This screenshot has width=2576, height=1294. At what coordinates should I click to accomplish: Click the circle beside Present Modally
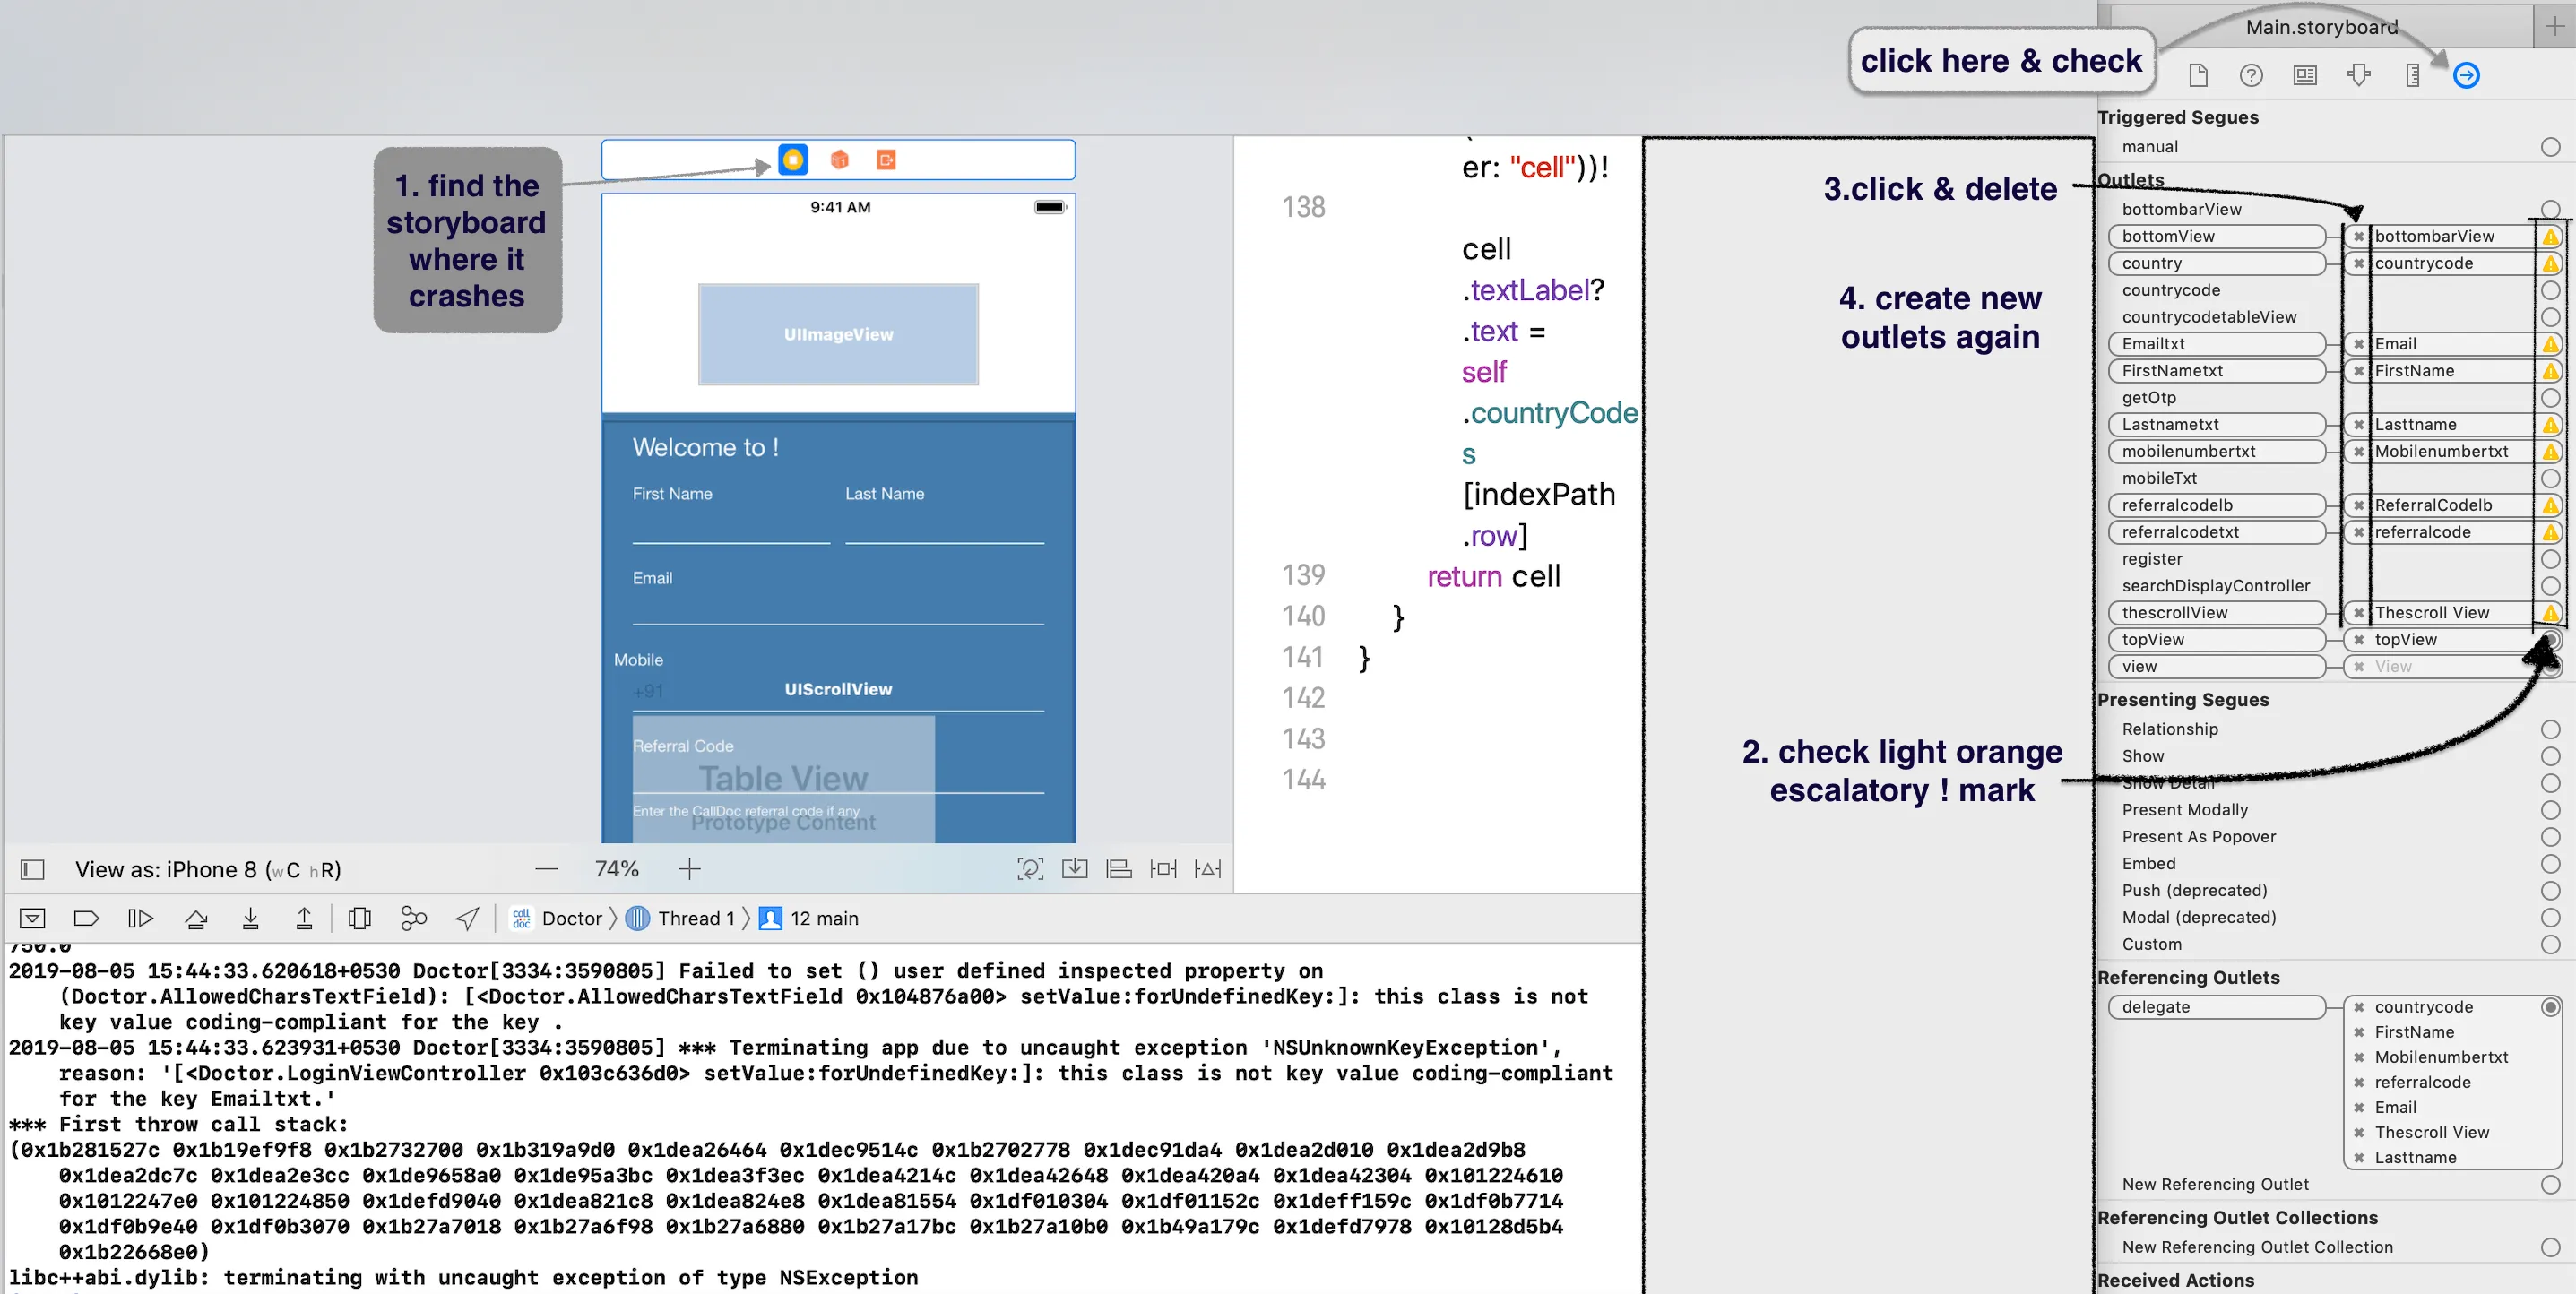[x=2550, y=810]
